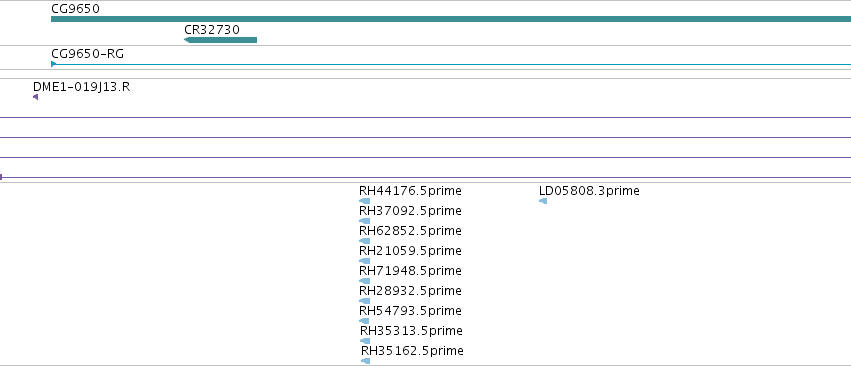Select the RH54793.5prime EST glyph
Viewport: 851px width, 366px height.
tap(364, 321)
